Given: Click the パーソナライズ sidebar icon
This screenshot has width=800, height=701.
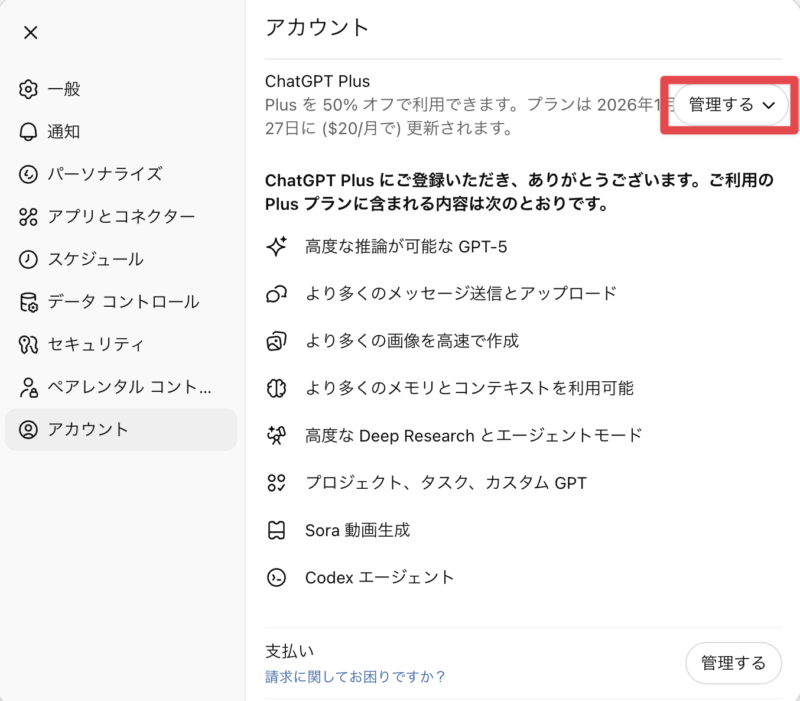Looking at the screenshot, I should coord(28,174).
